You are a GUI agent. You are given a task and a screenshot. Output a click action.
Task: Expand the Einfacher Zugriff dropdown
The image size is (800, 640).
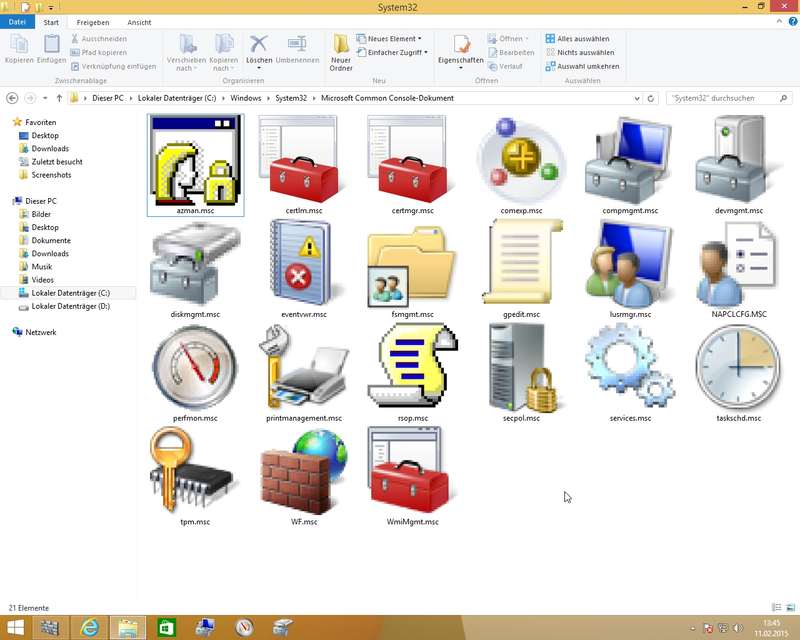point(397,52)
